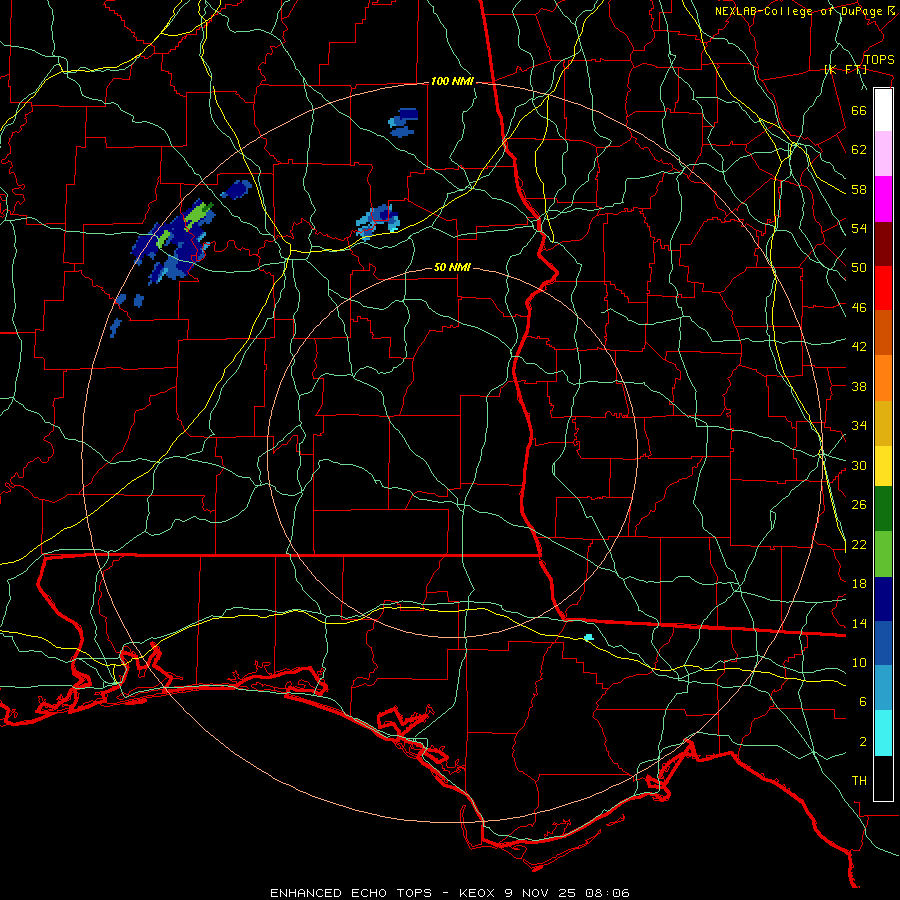900x900 pixels.
Task: Click the "22" legend value
Action: pos(859,545)
